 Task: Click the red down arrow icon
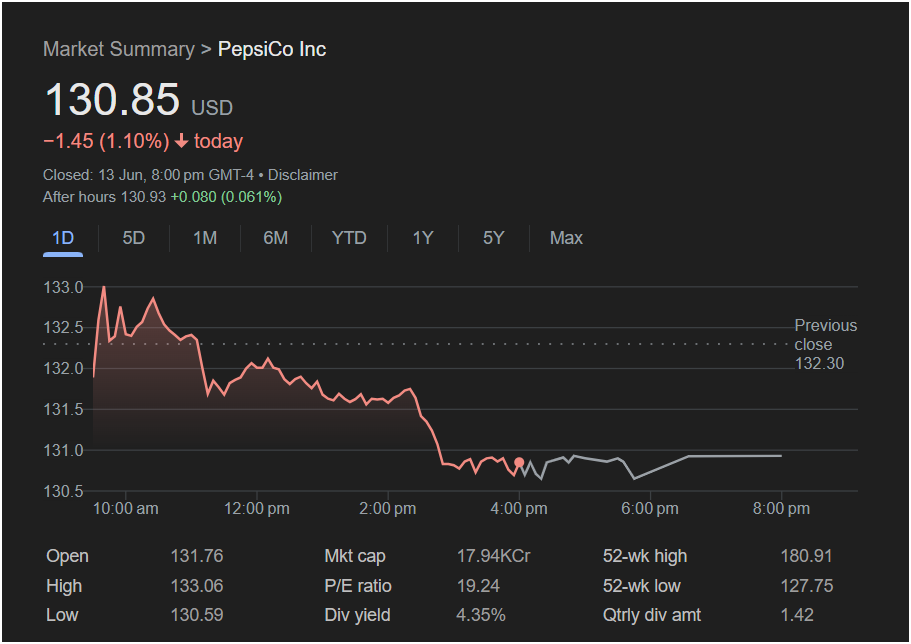tap(181, 141)
